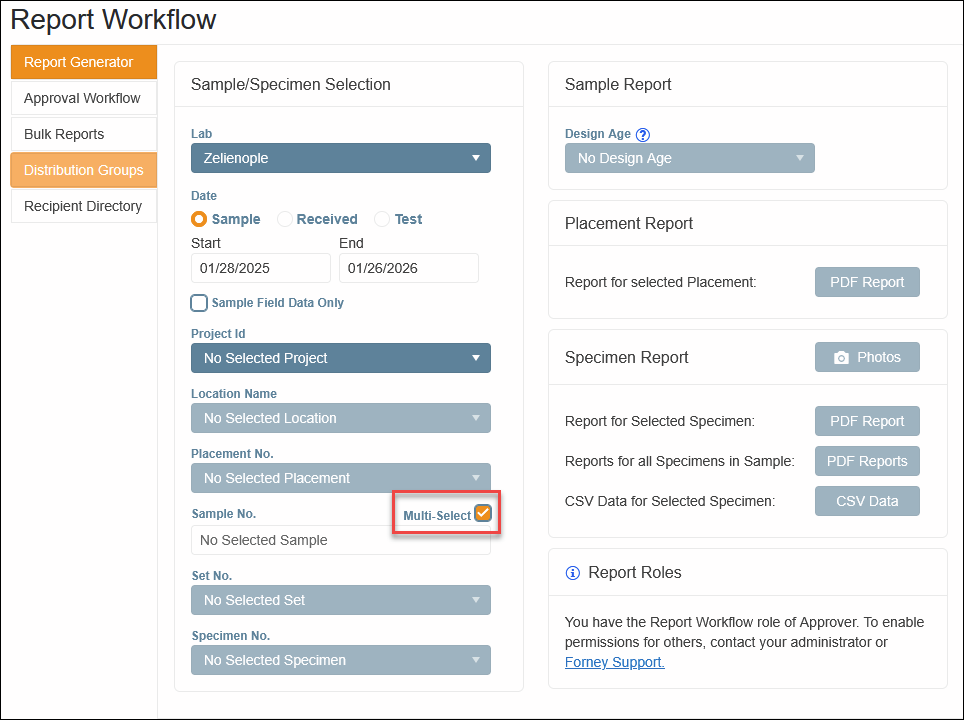
Task: Click PDF Report button for selected Placement
Action: tap(867, 282)
